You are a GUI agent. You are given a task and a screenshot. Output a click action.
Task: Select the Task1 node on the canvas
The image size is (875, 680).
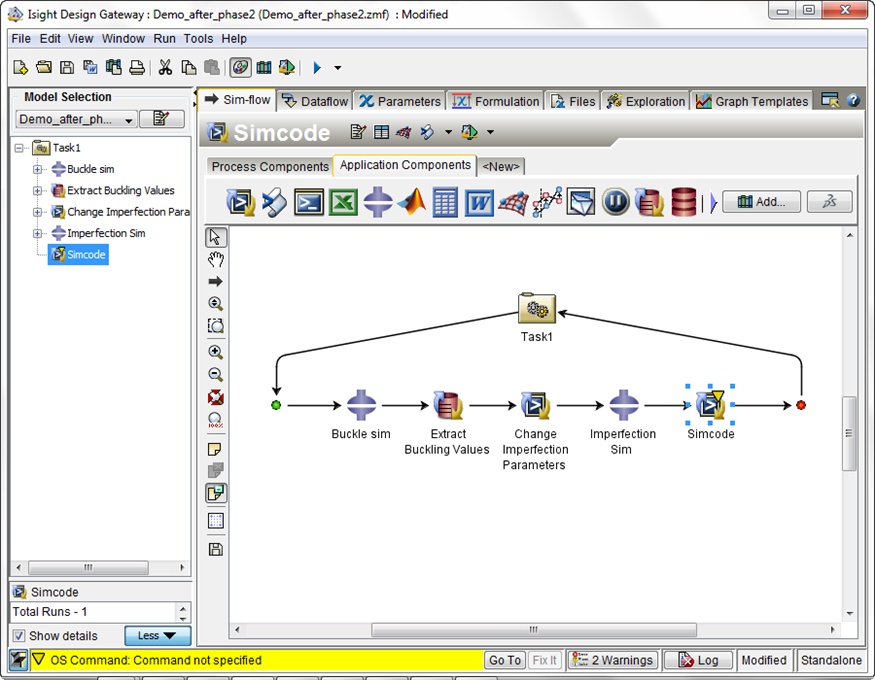[x=536, y=308]
